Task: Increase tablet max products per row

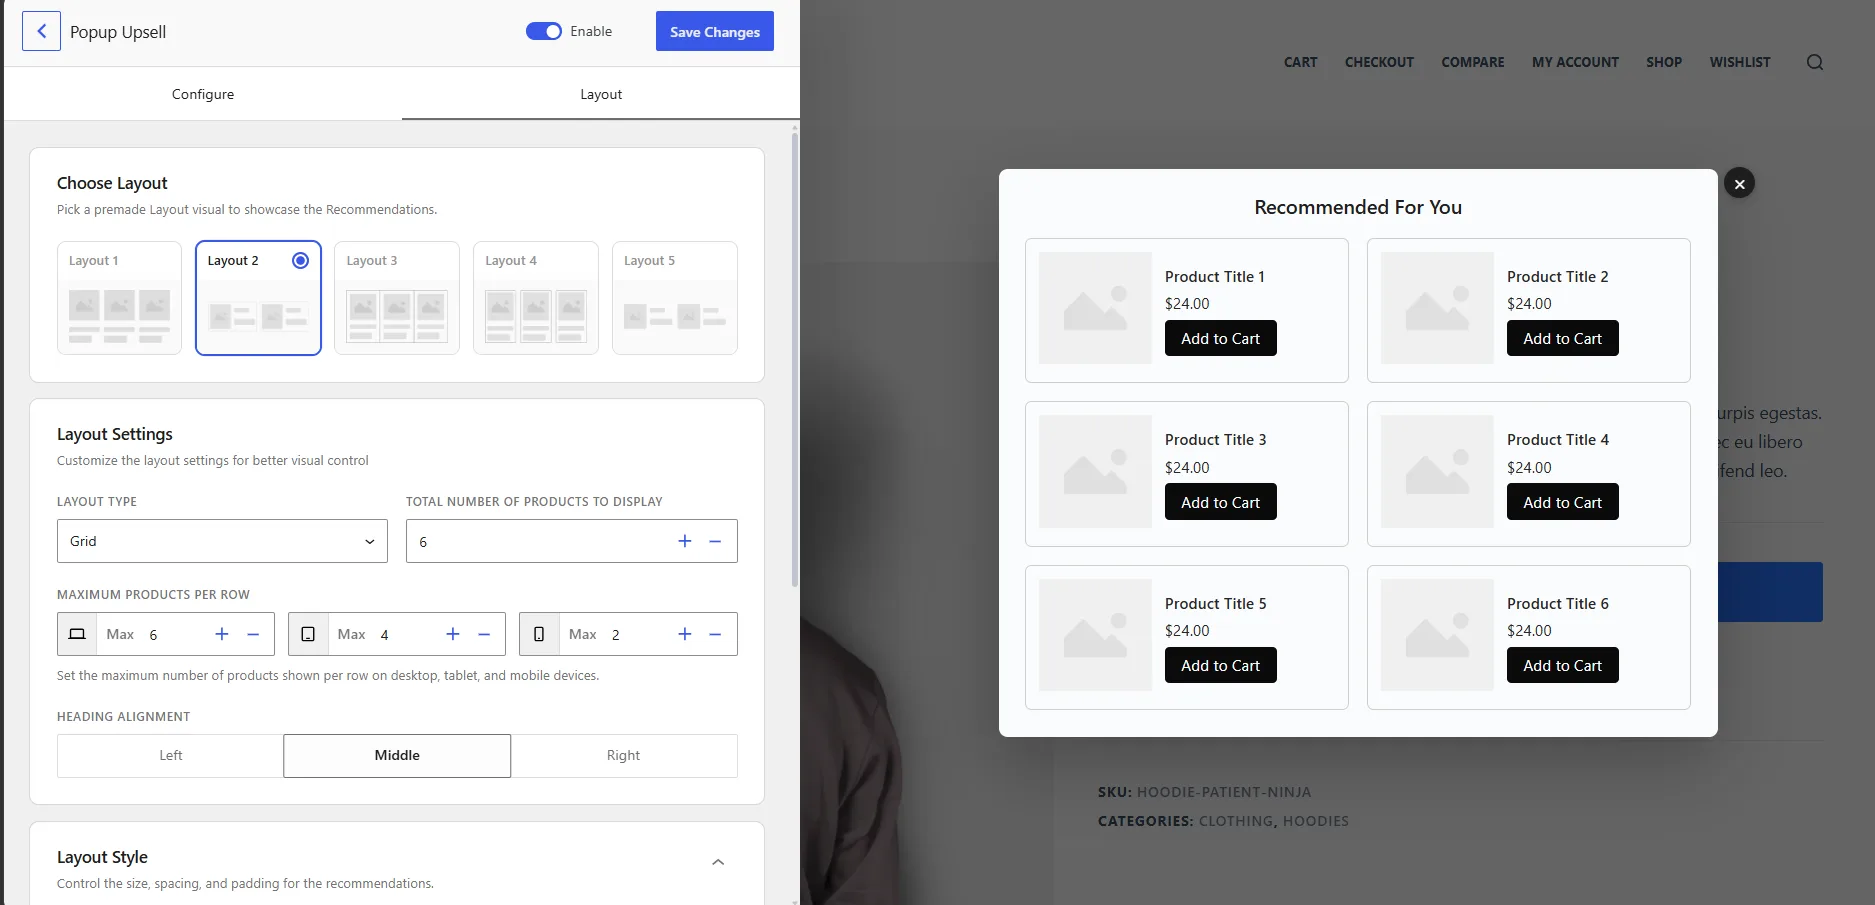Action: (453, 634)
